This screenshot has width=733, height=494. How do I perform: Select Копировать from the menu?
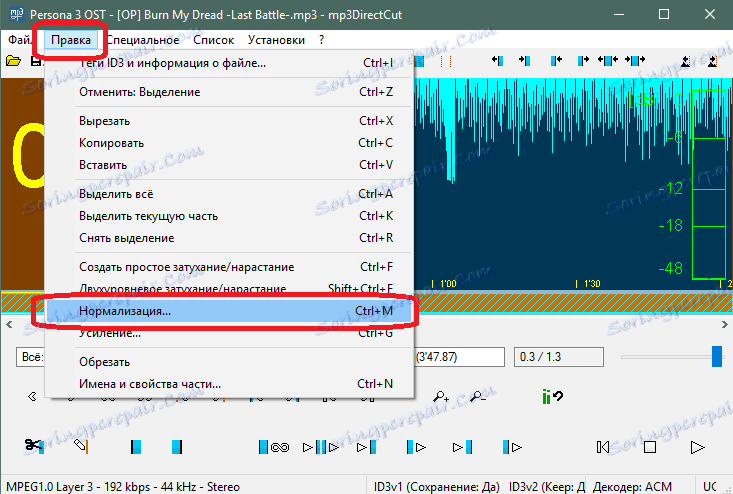pos(229,143)
